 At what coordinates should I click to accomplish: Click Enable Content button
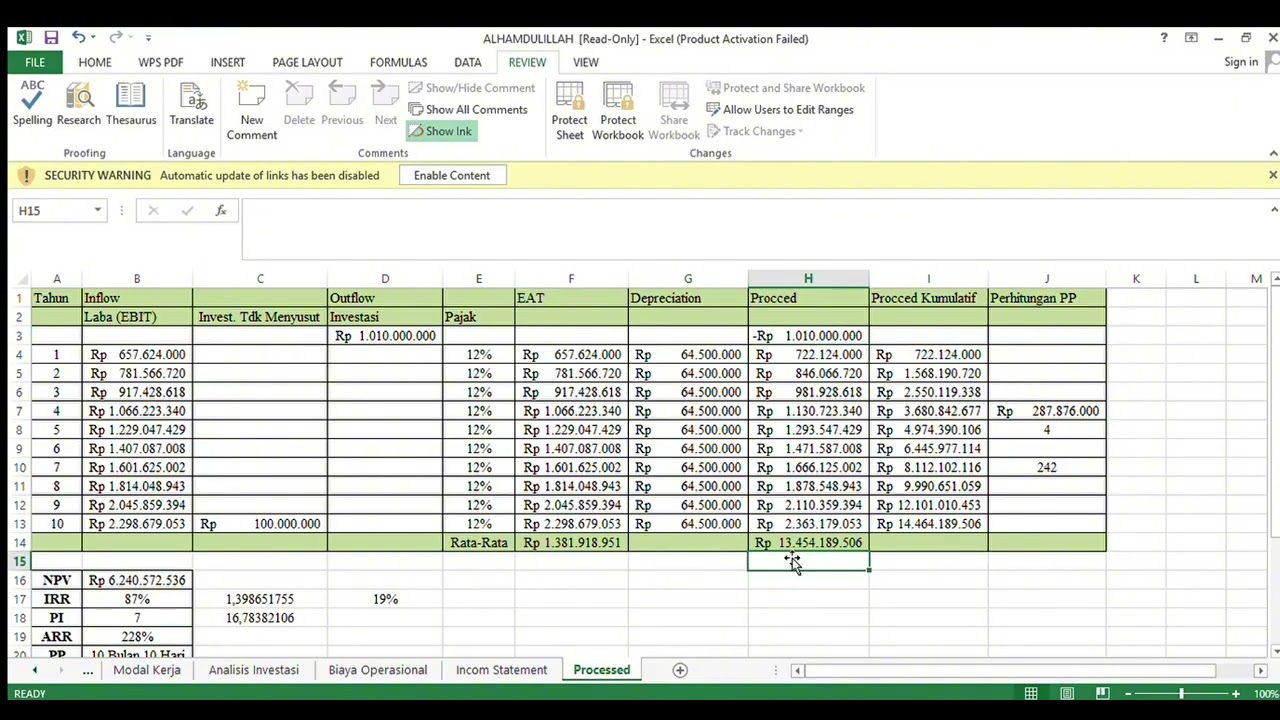tap(452, 175)
